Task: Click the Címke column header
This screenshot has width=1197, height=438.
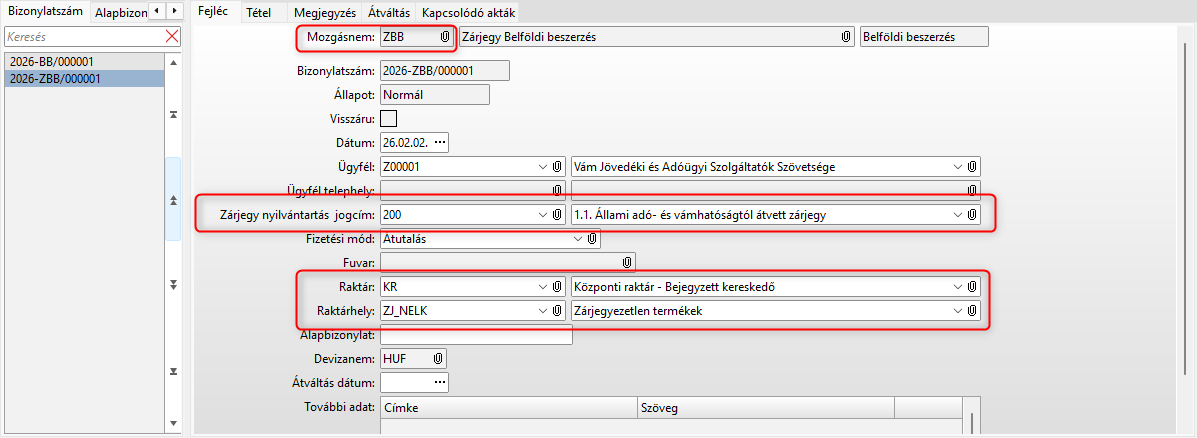Action: [508, 407]
